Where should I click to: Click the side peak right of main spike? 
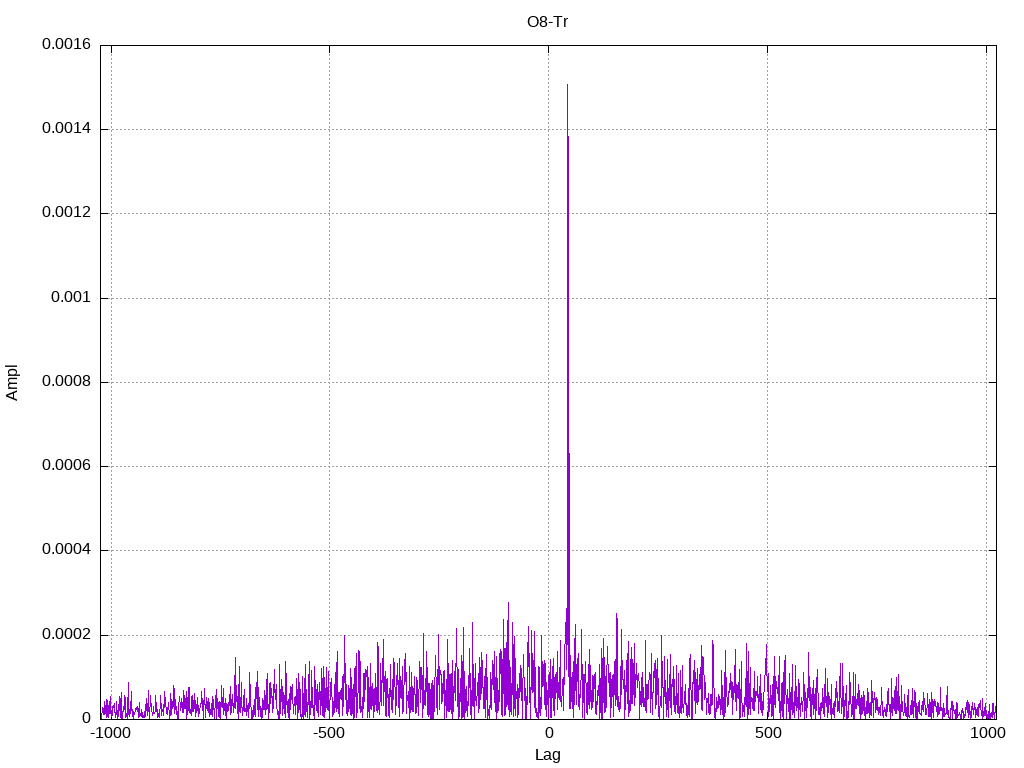pyautogui.click(x=617, y=614)
